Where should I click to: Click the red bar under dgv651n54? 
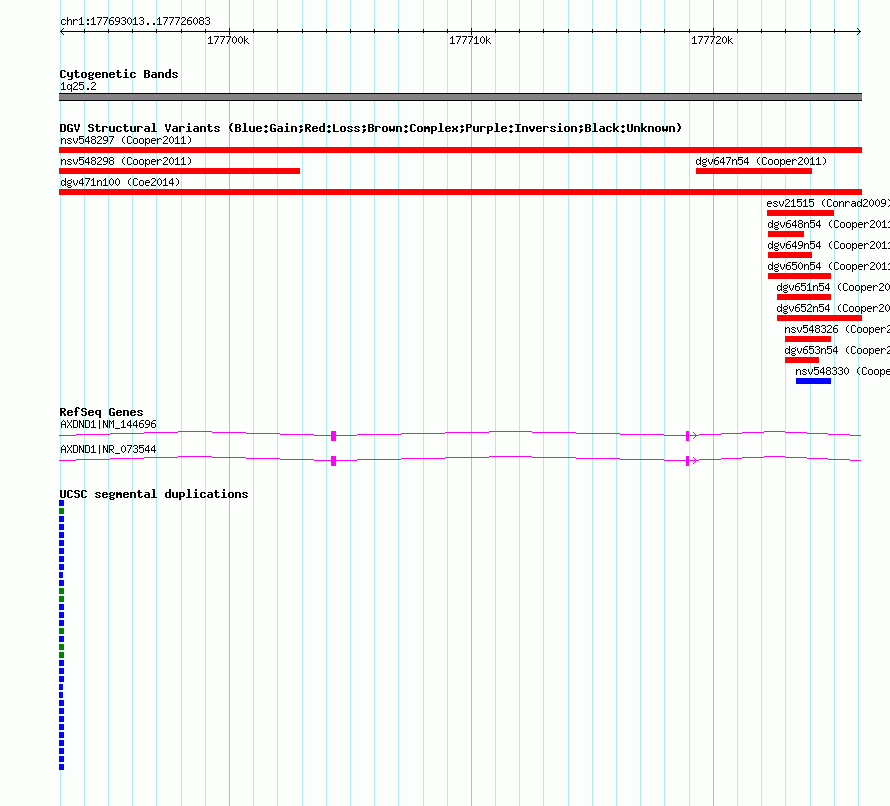(x=804, y=297)
